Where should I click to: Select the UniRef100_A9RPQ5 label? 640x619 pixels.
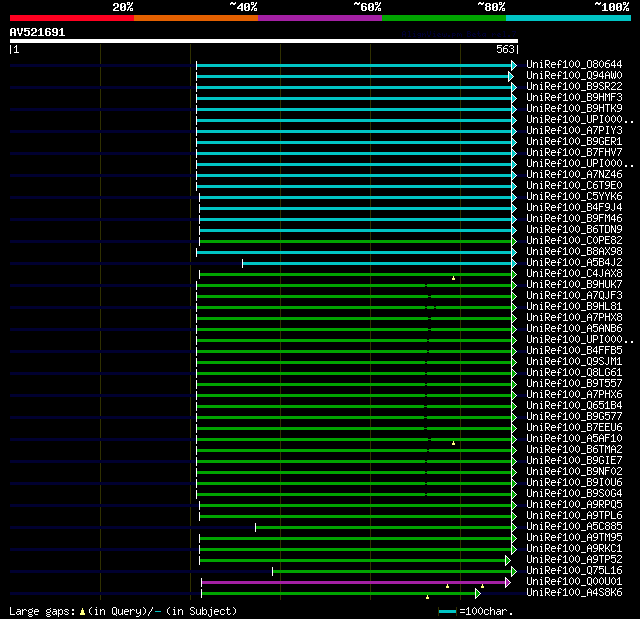[574, 505]
